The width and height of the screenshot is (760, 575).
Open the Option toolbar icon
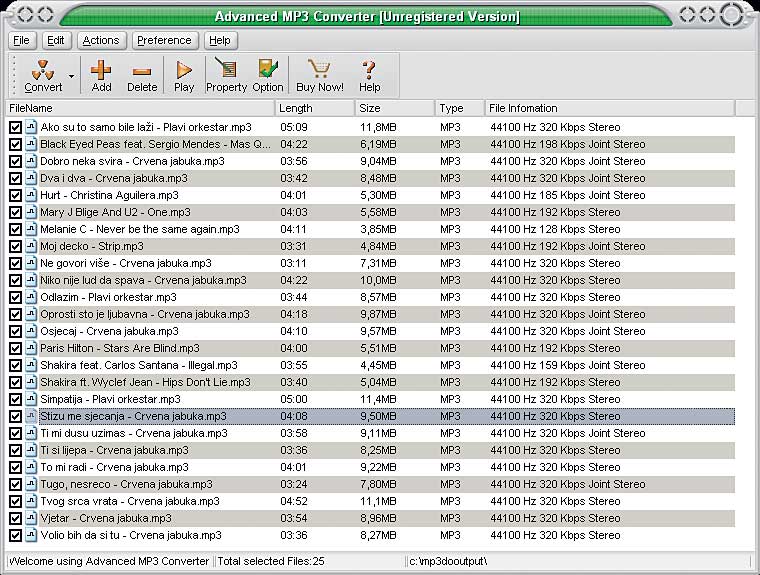point(268,69)
